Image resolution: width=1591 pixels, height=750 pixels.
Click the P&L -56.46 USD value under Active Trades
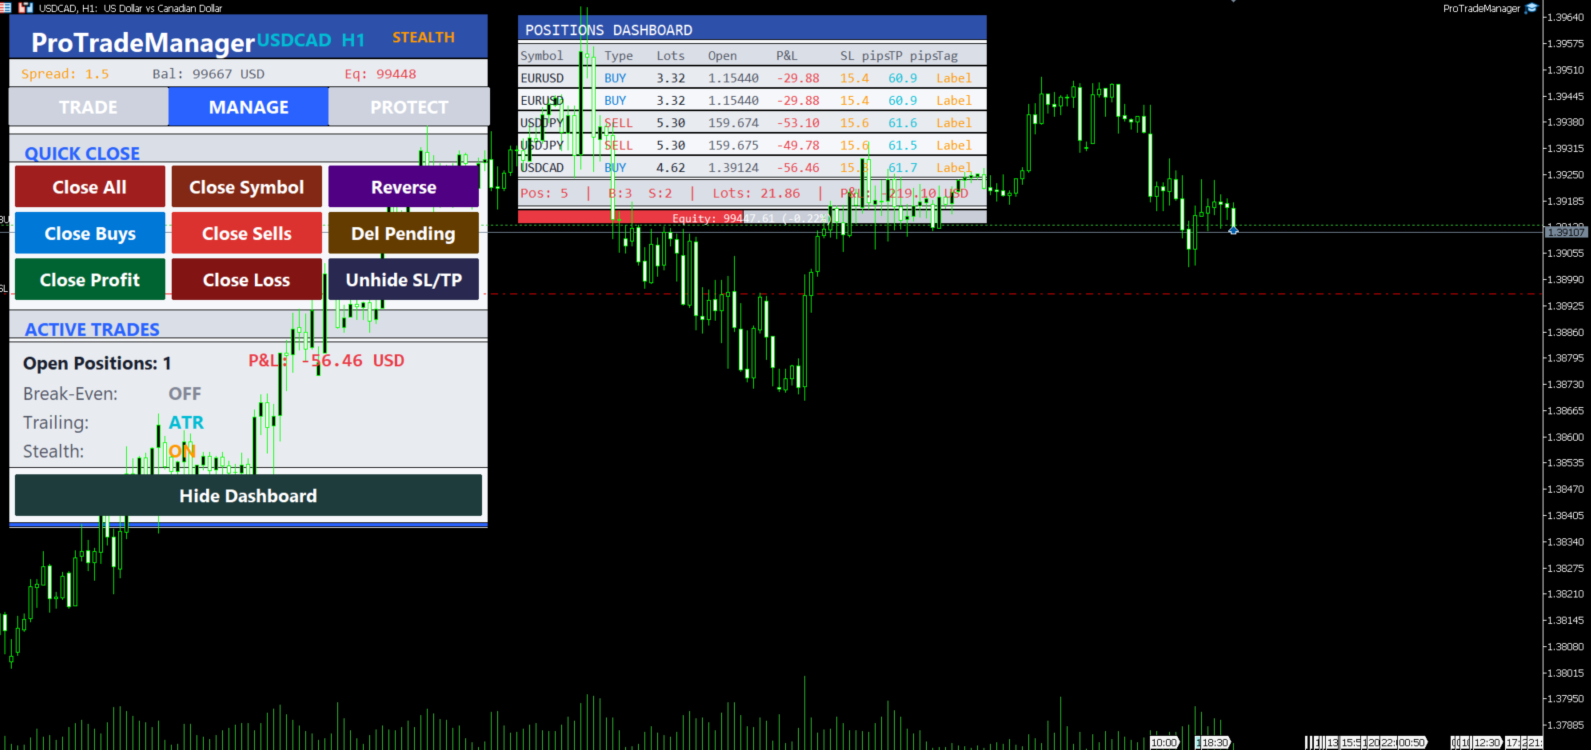[326, 361]
